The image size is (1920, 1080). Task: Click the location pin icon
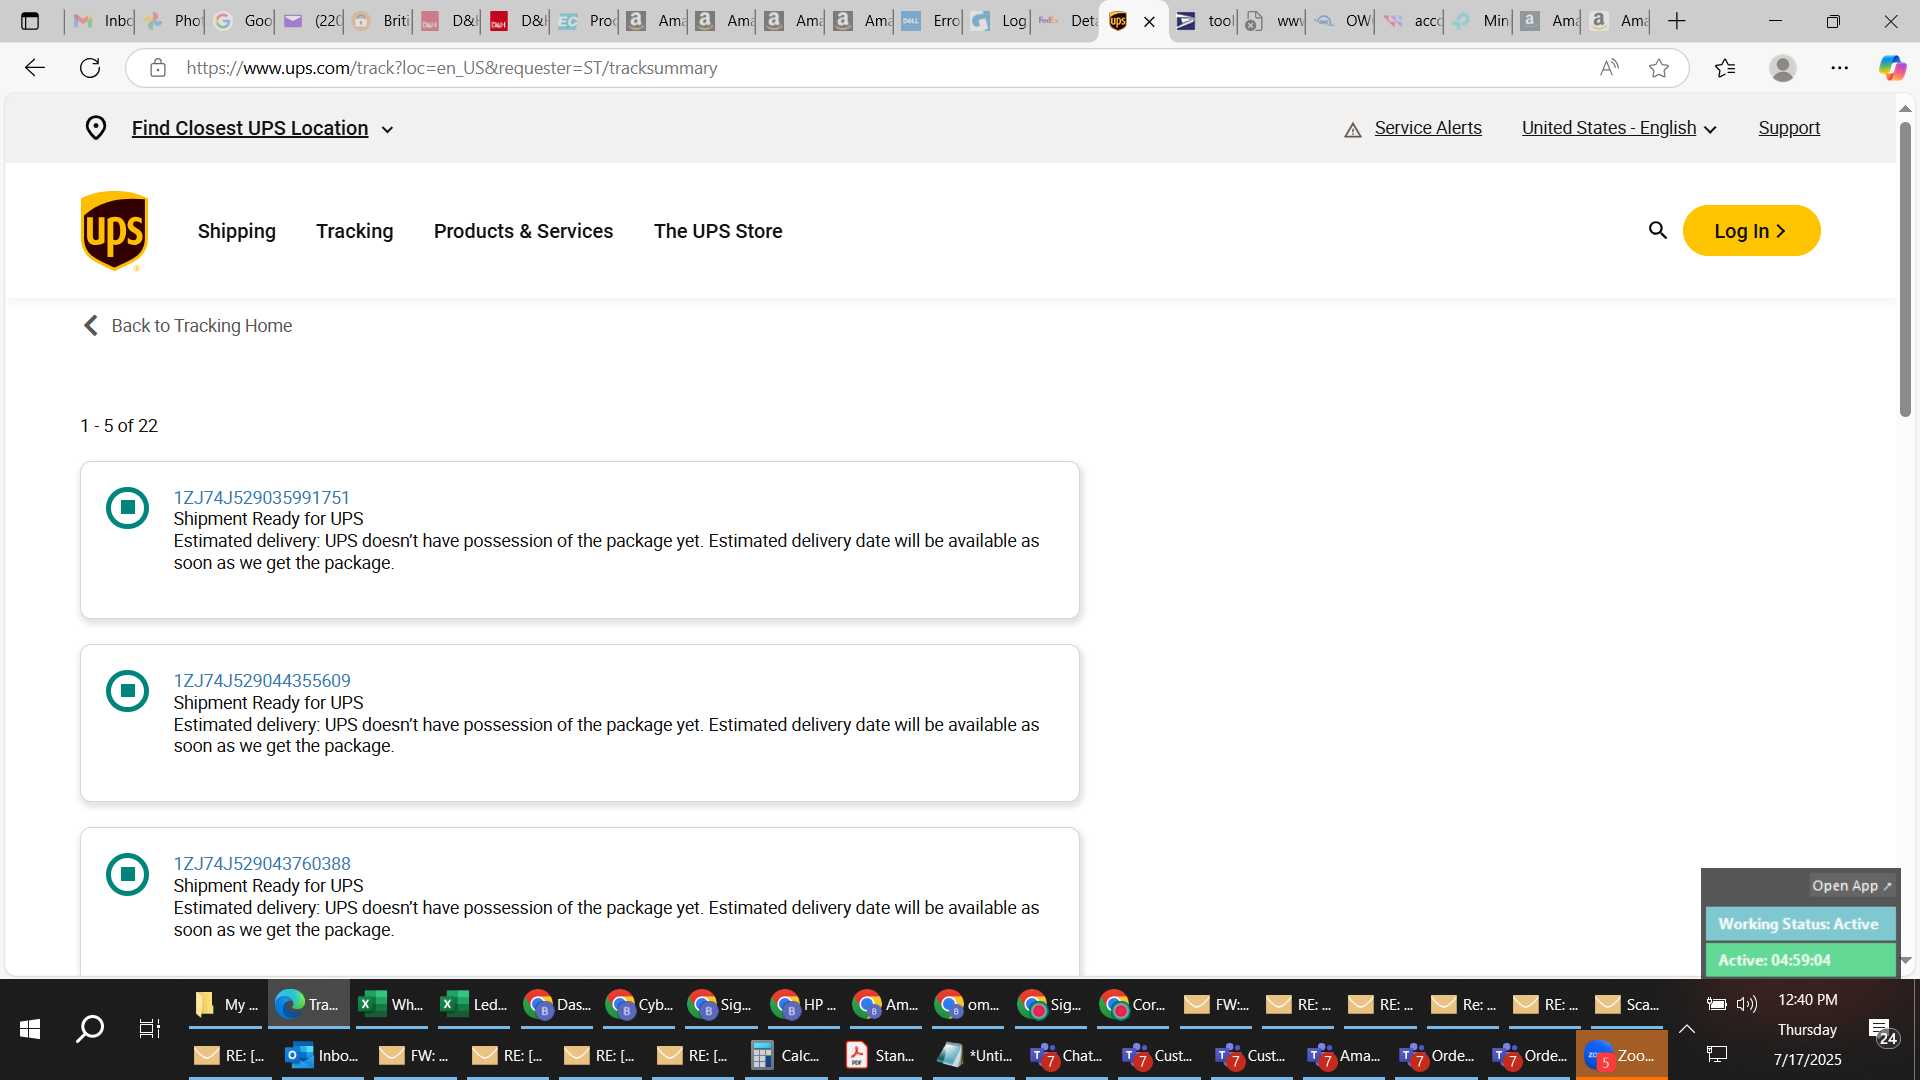tap(95, 128)
